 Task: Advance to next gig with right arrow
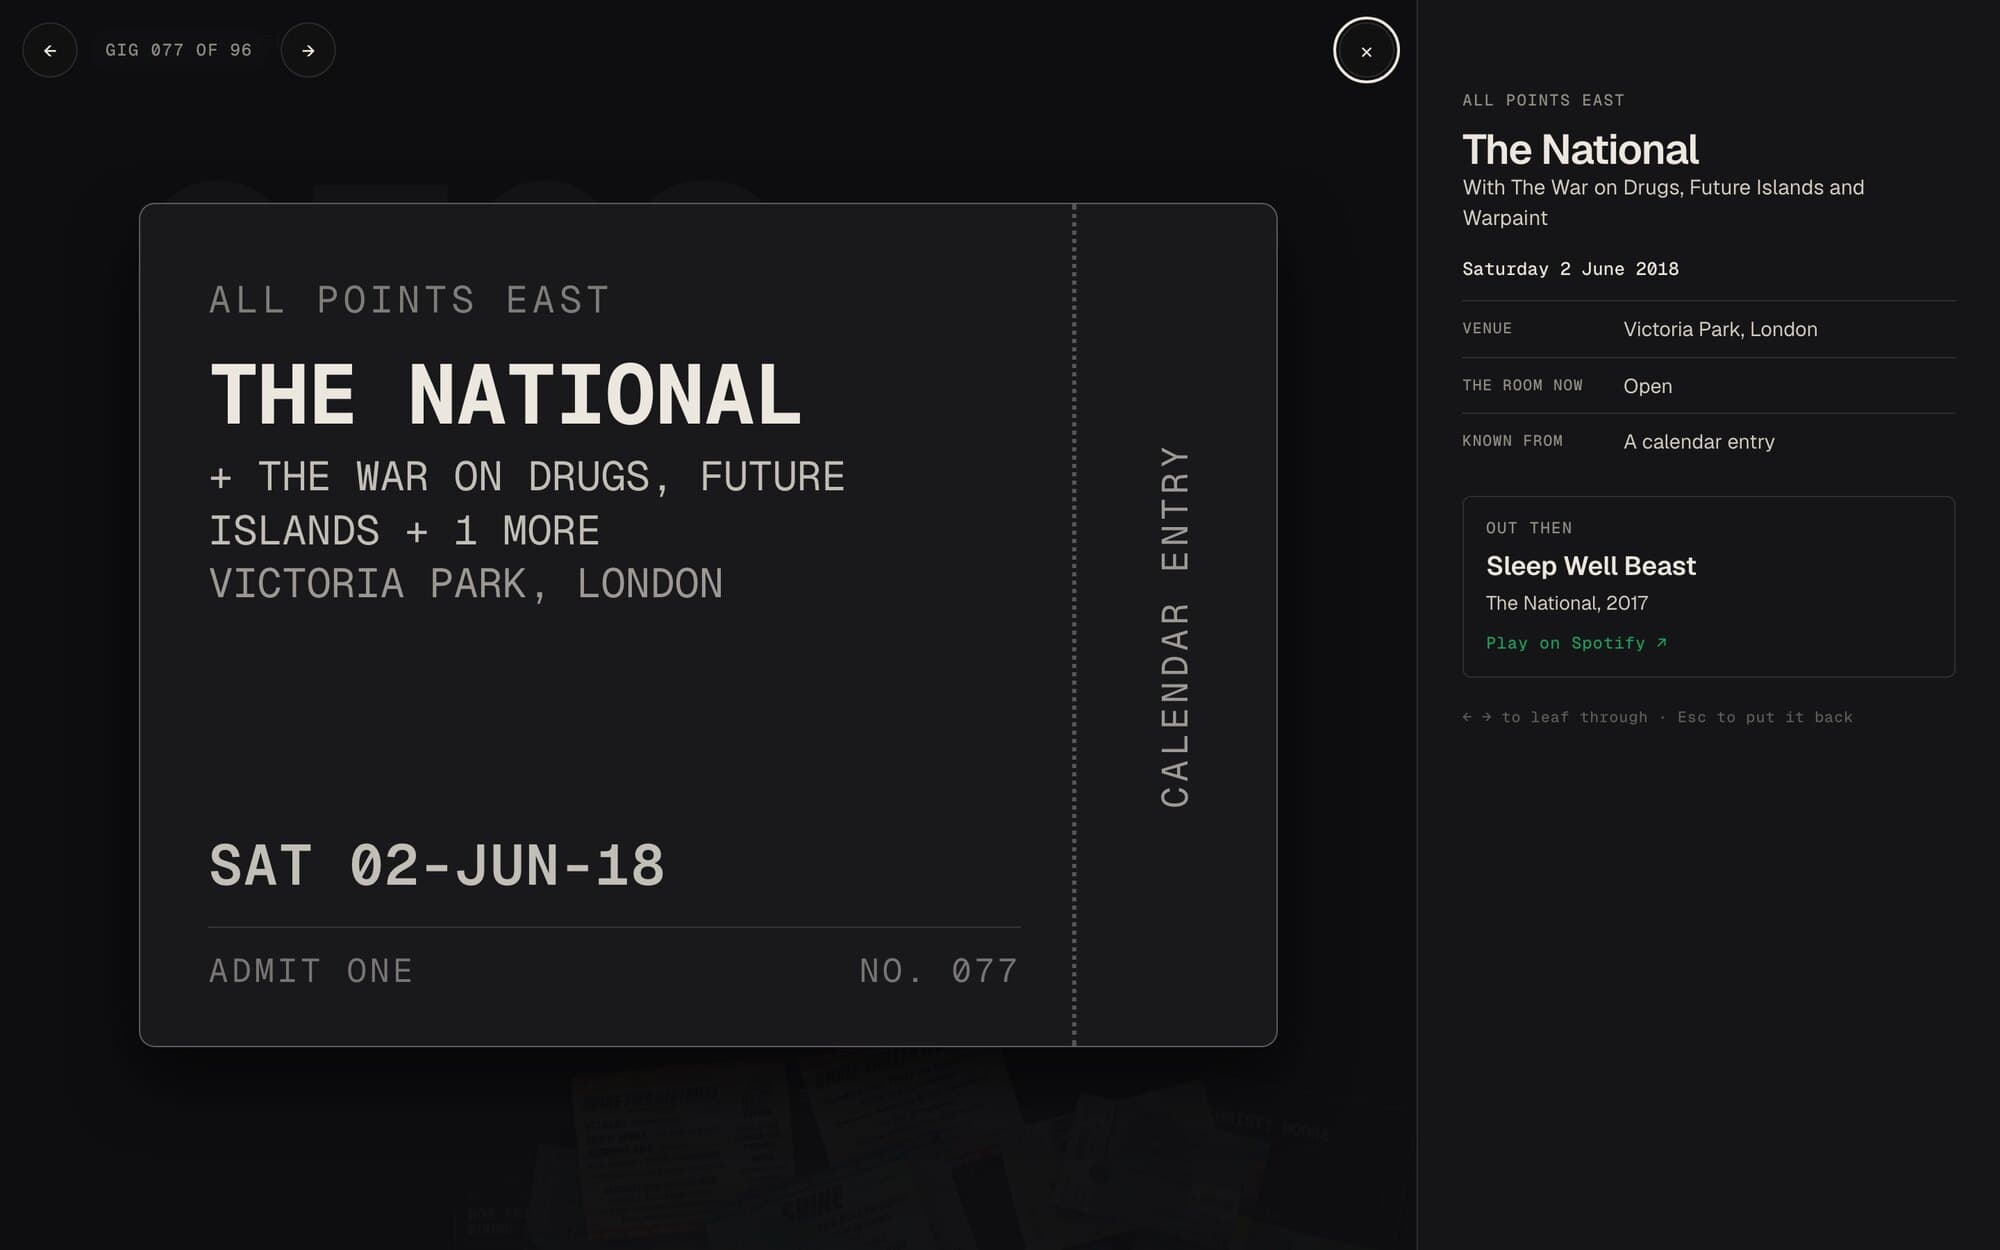click(x=308, y=50)
